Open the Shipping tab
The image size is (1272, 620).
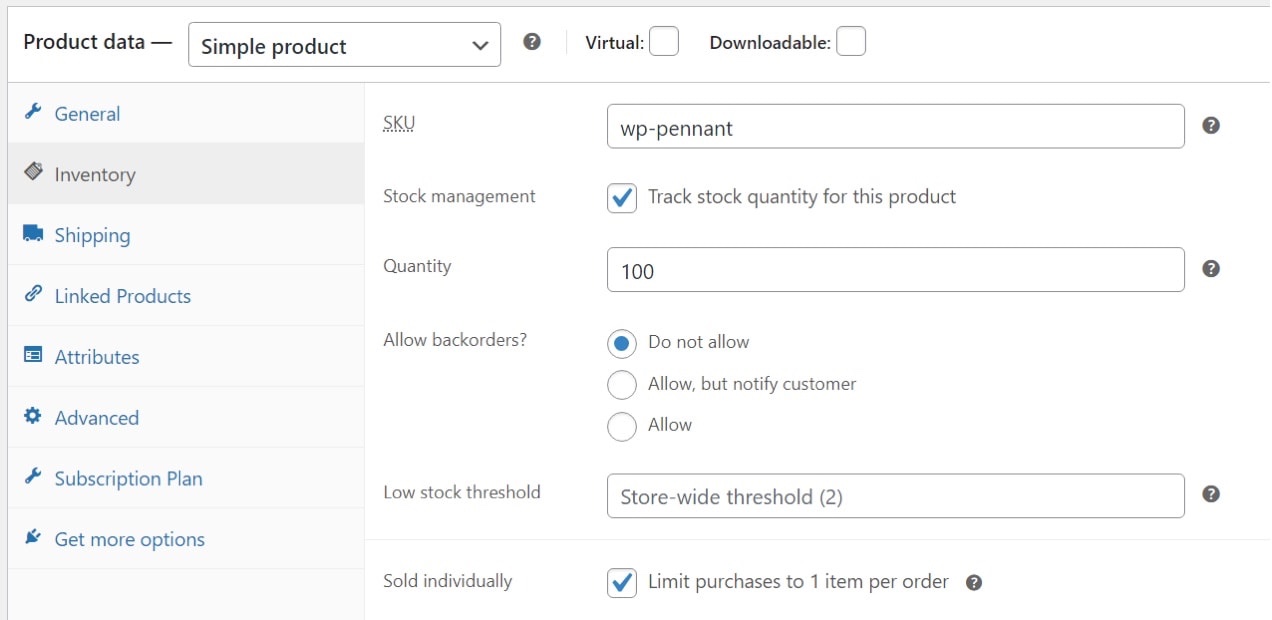[x=186, y=235]
